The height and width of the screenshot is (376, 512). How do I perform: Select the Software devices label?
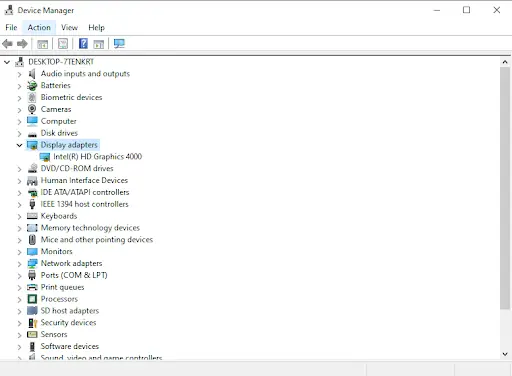[x=70, y=346]
